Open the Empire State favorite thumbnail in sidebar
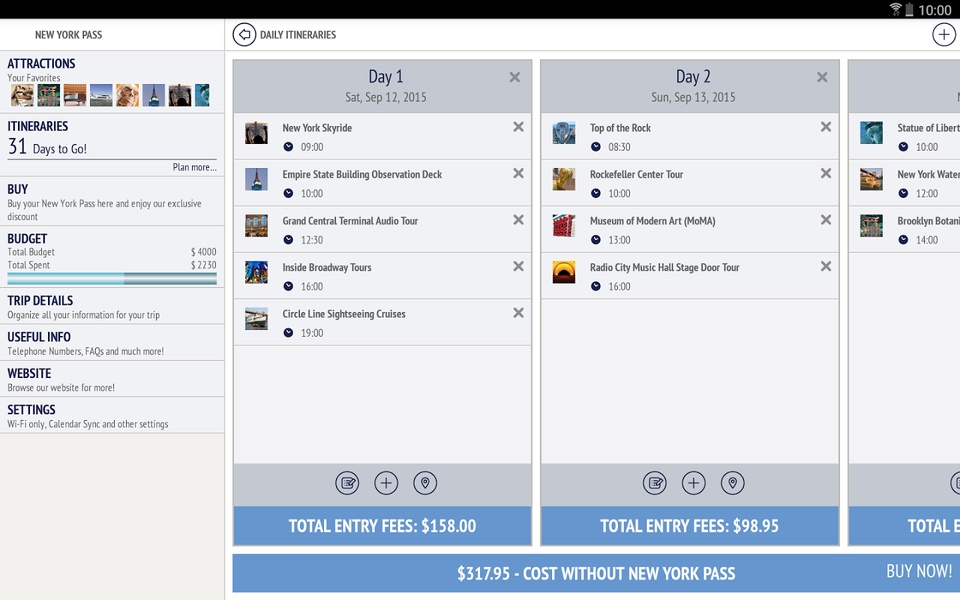960x600 pixels. coord(154,96)
